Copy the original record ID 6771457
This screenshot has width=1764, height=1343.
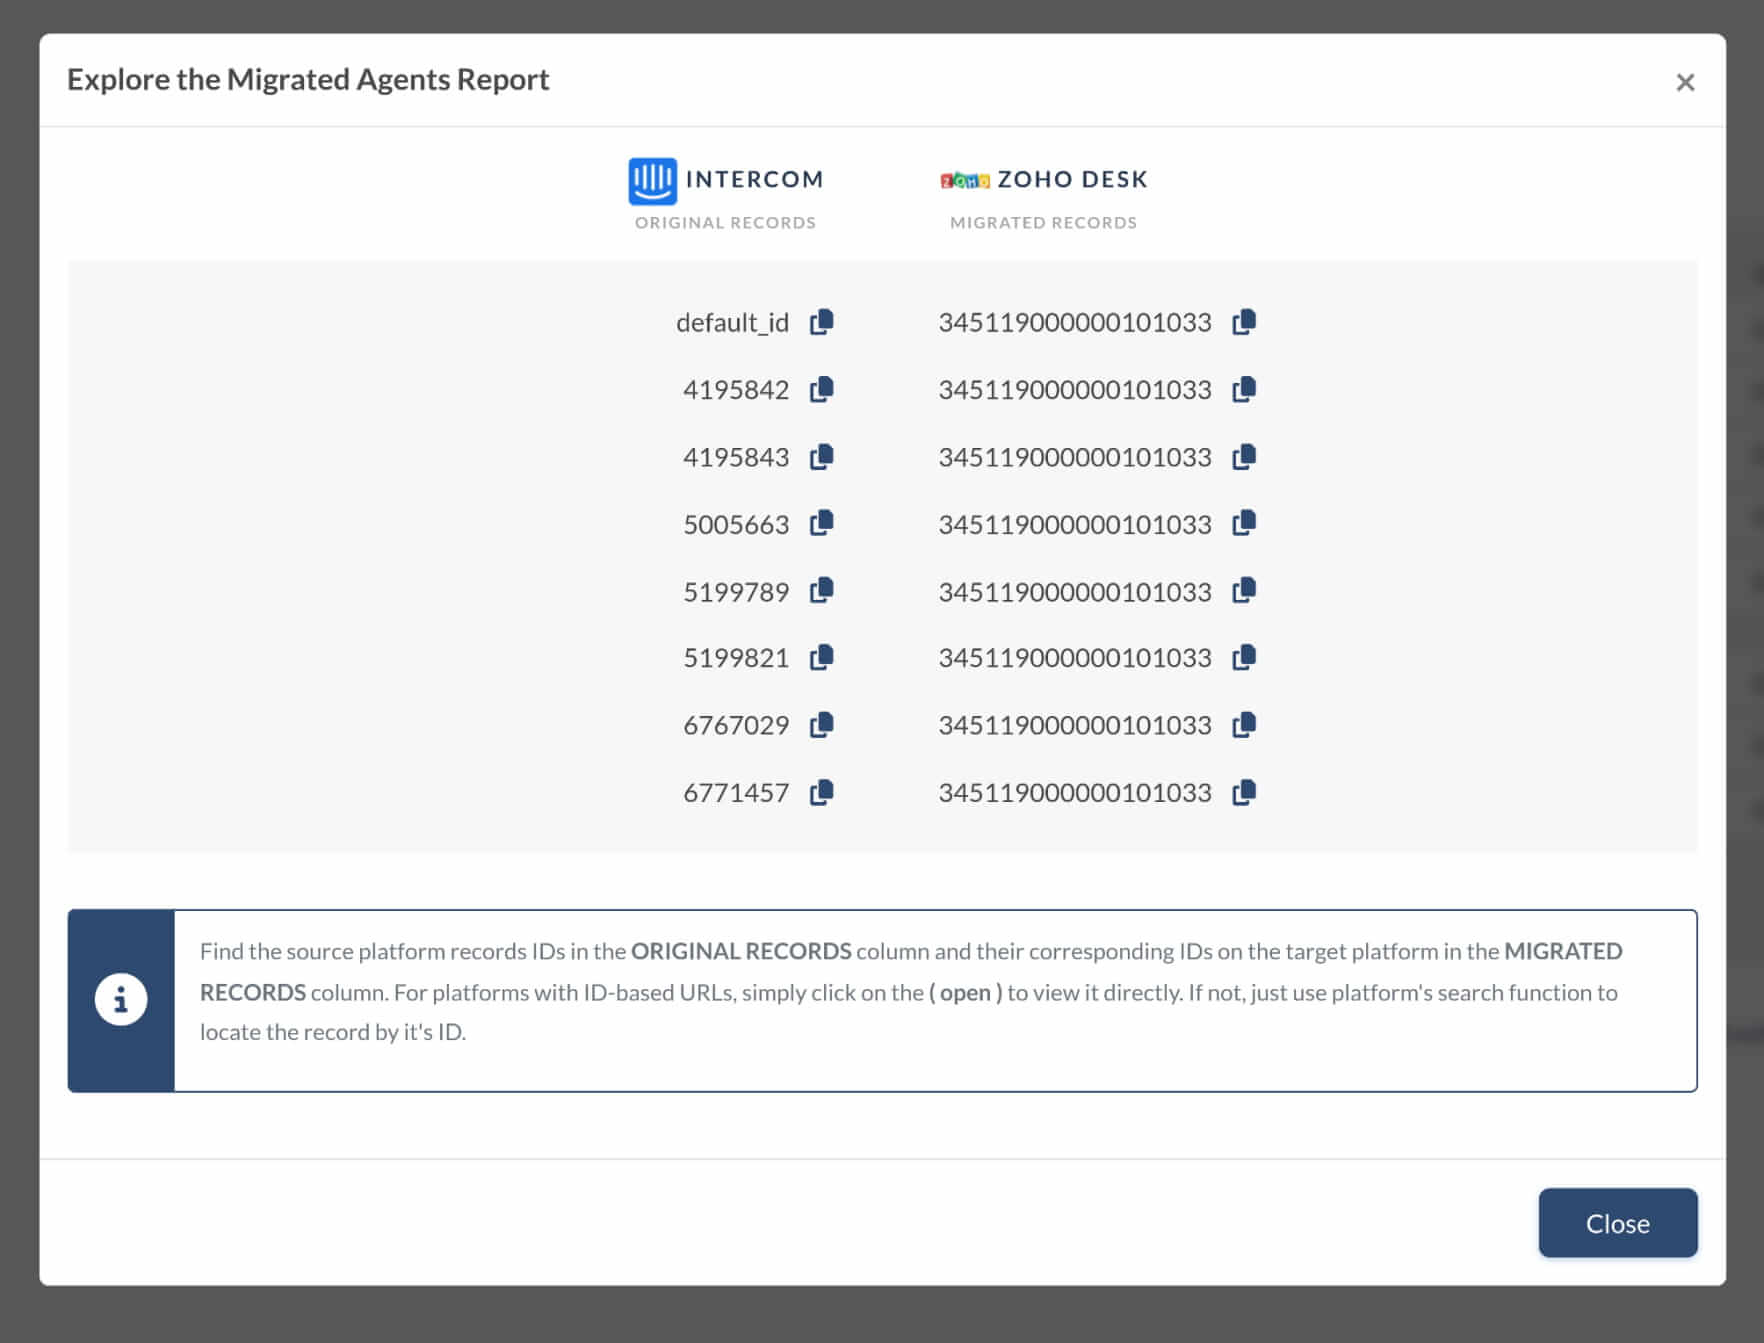click(x=821, y=792)
